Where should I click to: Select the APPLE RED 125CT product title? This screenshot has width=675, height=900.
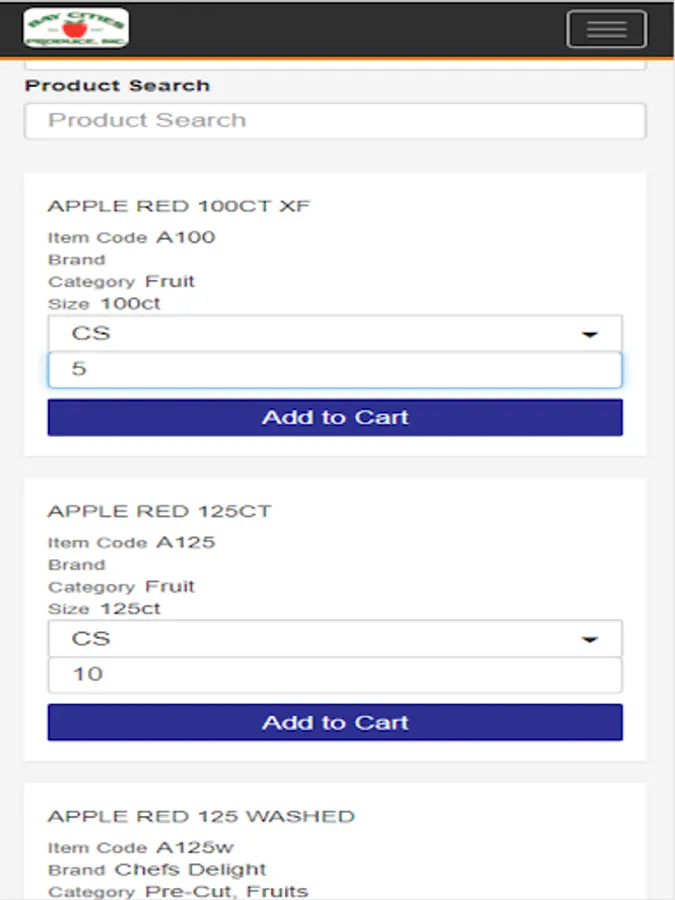[159, 512]
